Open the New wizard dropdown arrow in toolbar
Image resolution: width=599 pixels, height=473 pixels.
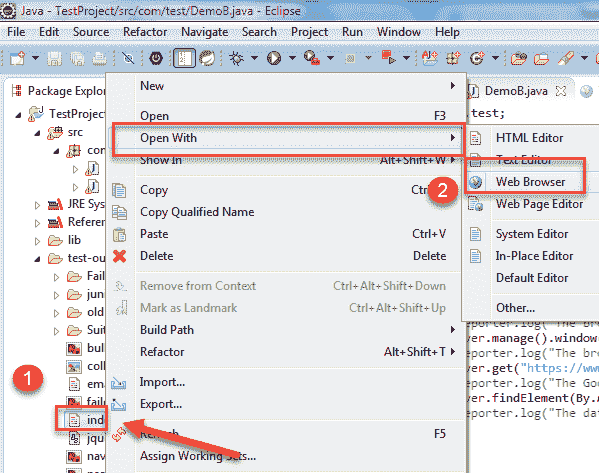pos(35,58)
